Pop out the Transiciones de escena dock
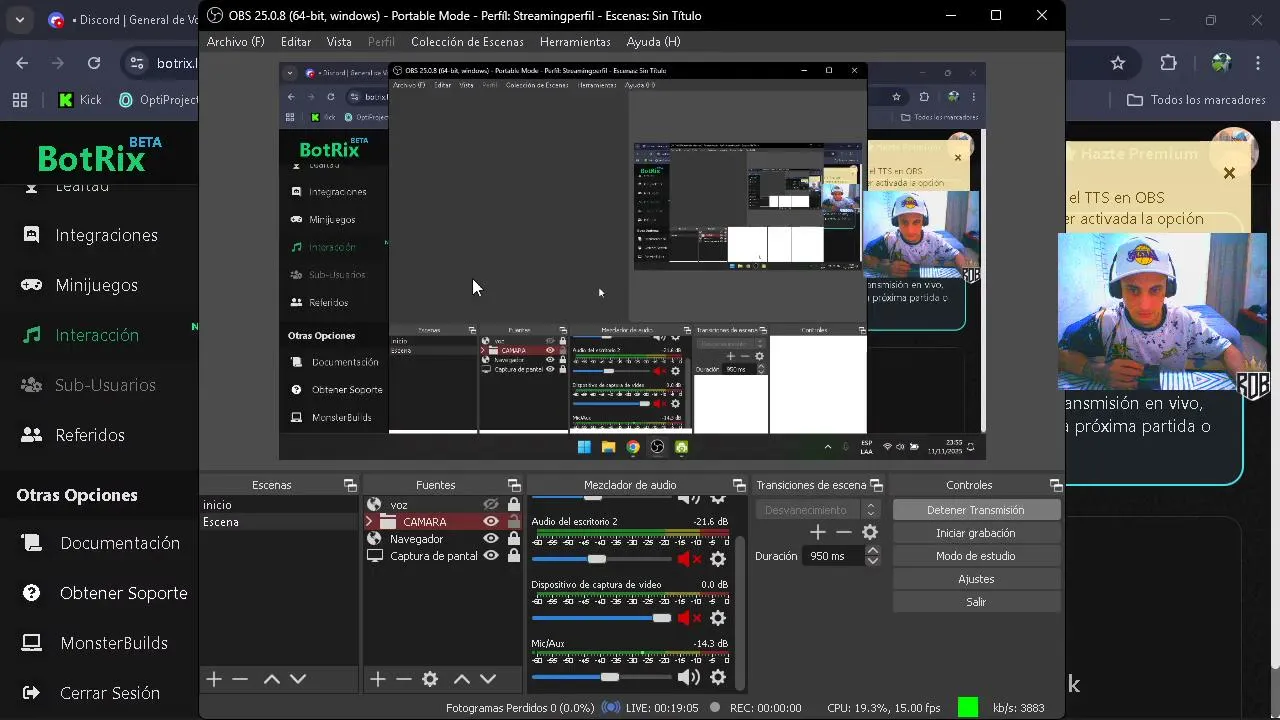 click(x=876, y=485)
